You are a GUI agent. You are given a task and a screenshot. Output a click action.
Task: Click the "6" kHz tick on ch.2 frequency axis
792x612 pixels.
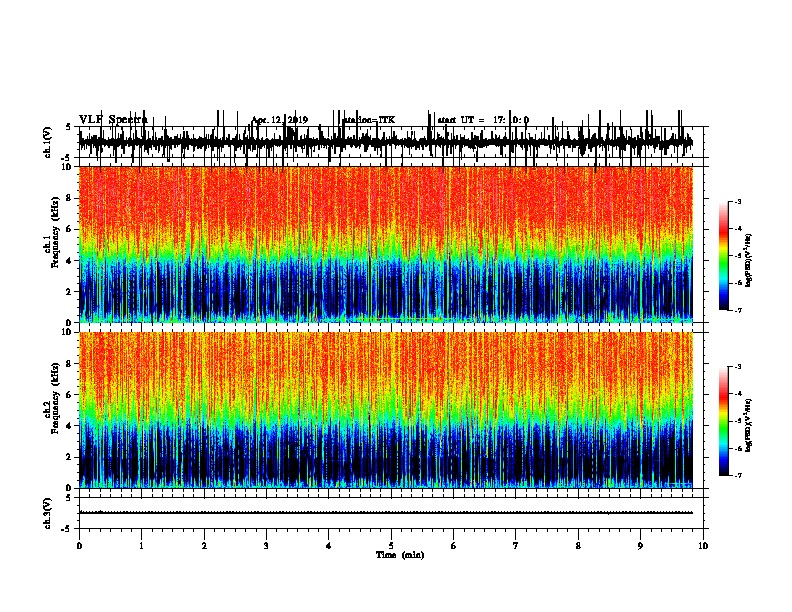coord(69,395)
